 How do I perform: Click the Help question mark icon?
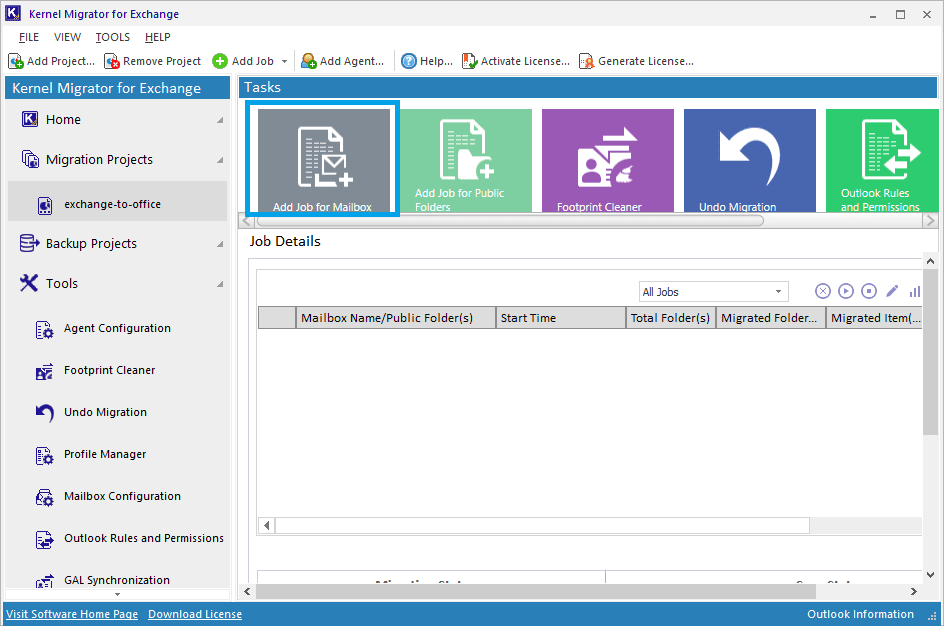coord(409,61)
